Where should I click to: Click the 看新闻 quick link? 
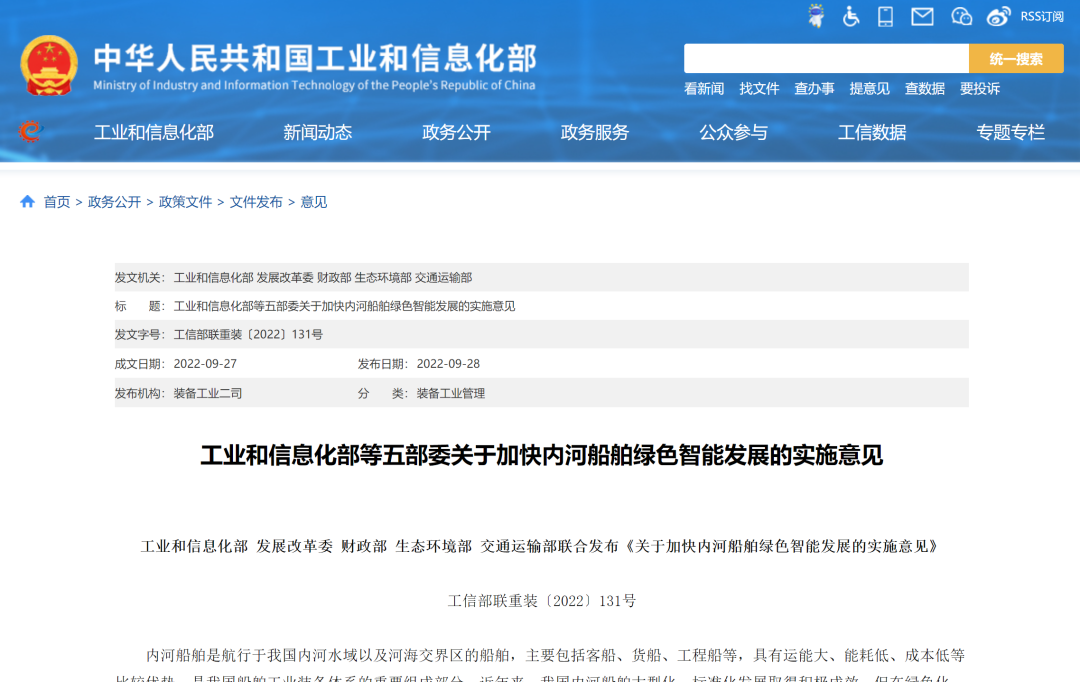704,89
